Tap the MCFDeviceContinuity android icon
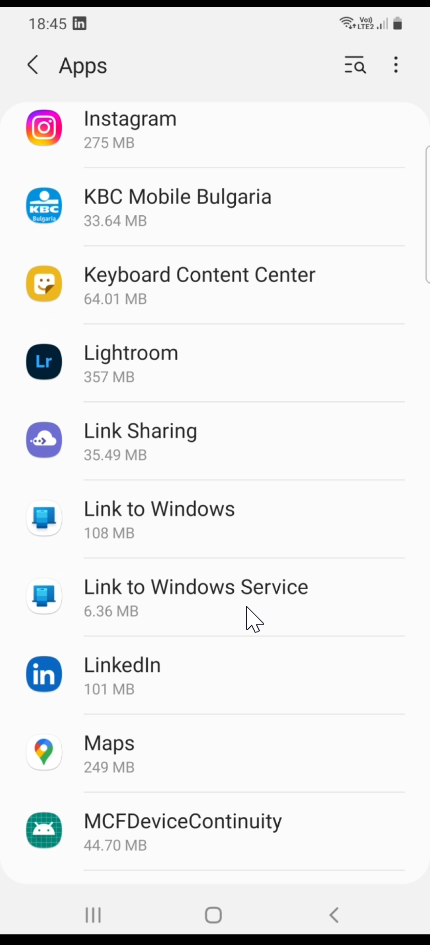The height and width of the screenshot is (945, 430). (x=43, y=830)
